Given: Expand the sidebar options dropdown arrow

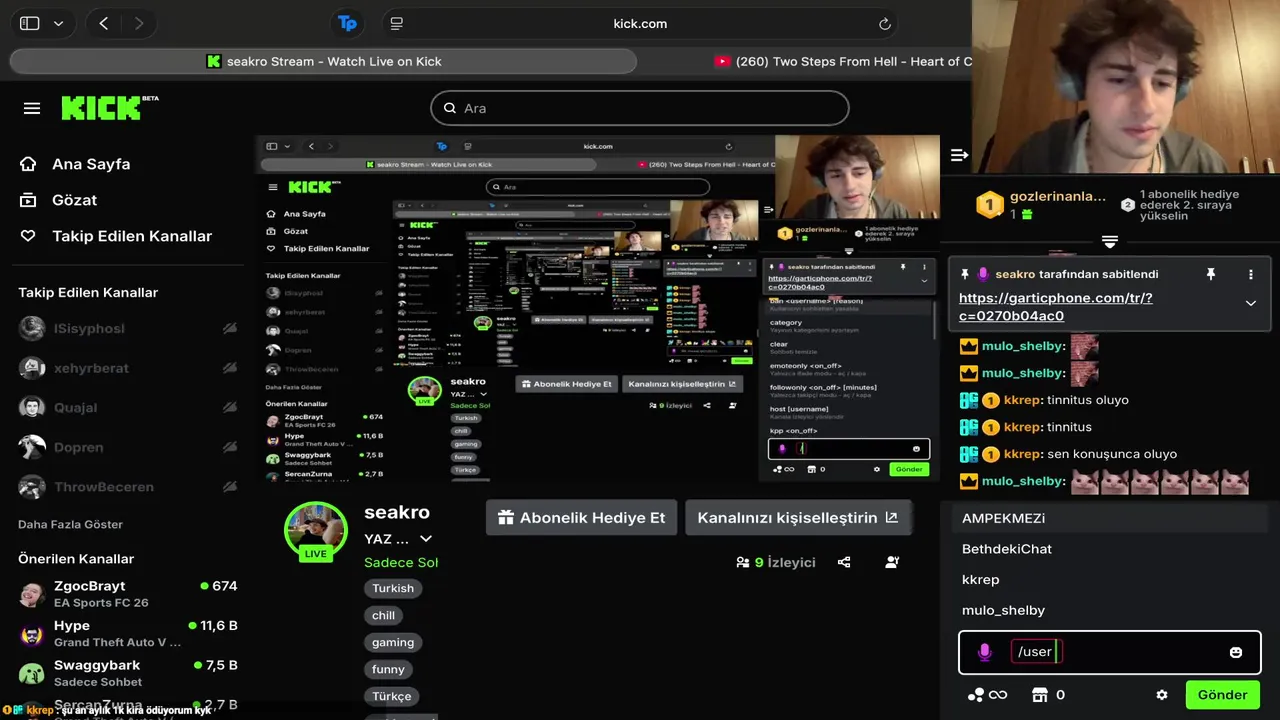Looking at the screenshot, I should (58, 24).
